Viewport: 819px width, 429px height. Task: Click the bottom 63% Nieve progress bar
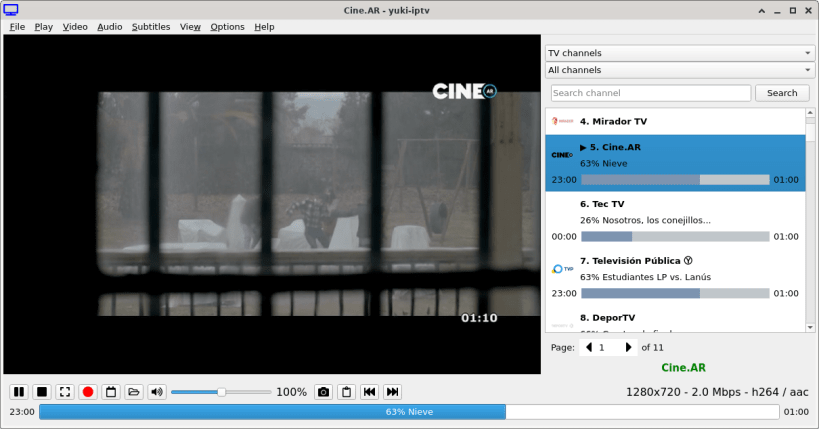click(409, 412)
